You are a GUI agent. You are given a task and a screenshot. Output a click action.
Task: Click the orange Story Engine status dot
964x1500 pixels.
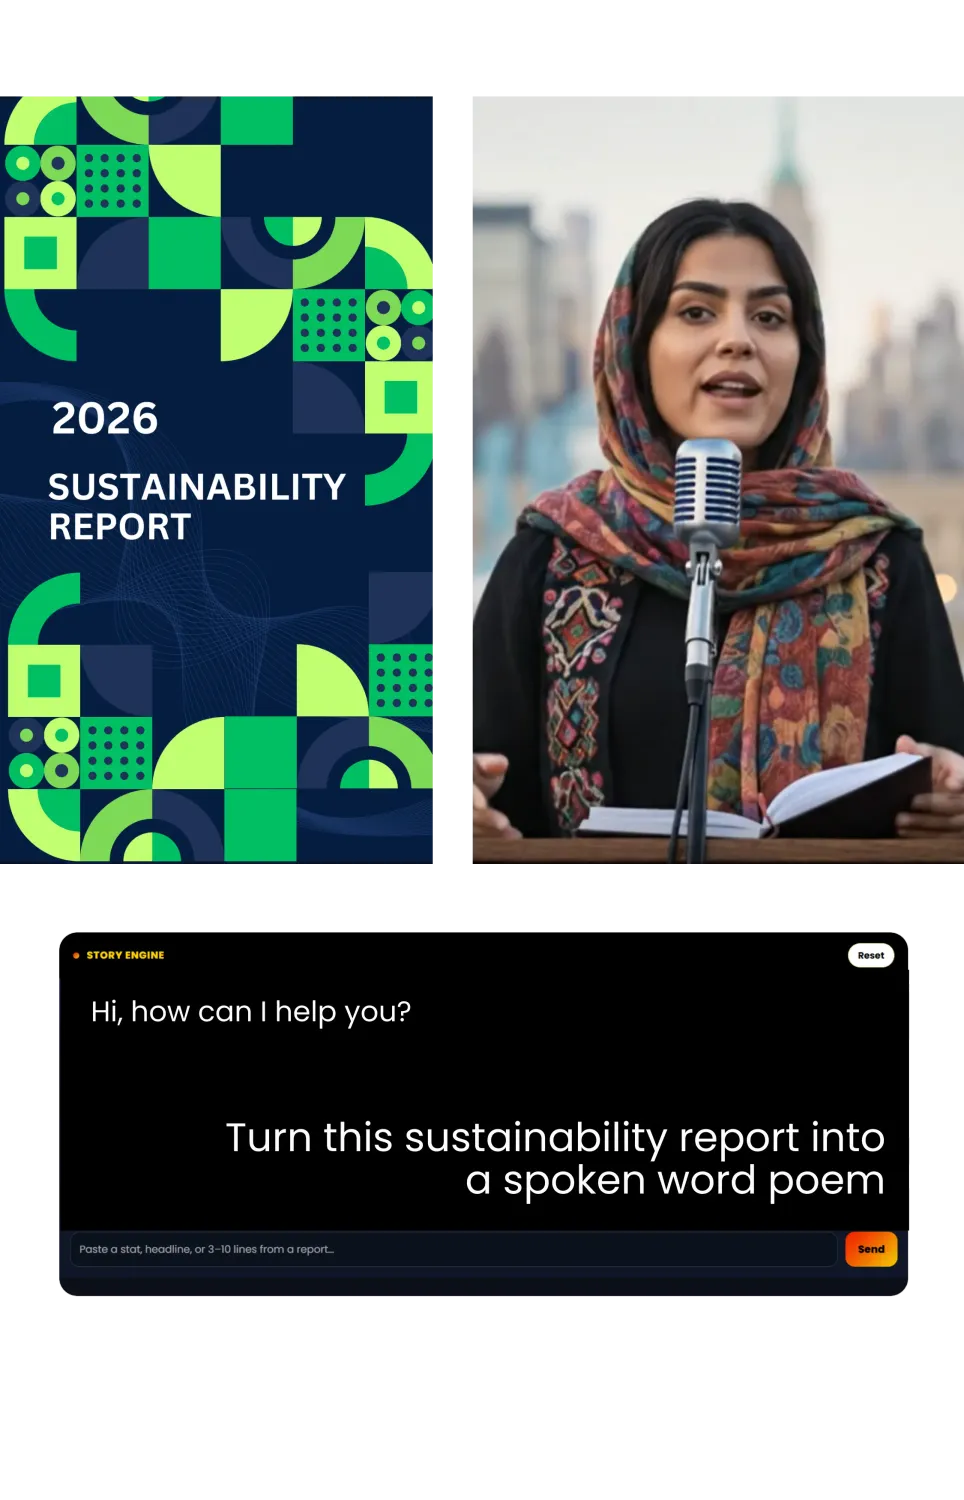click(76, 955)
